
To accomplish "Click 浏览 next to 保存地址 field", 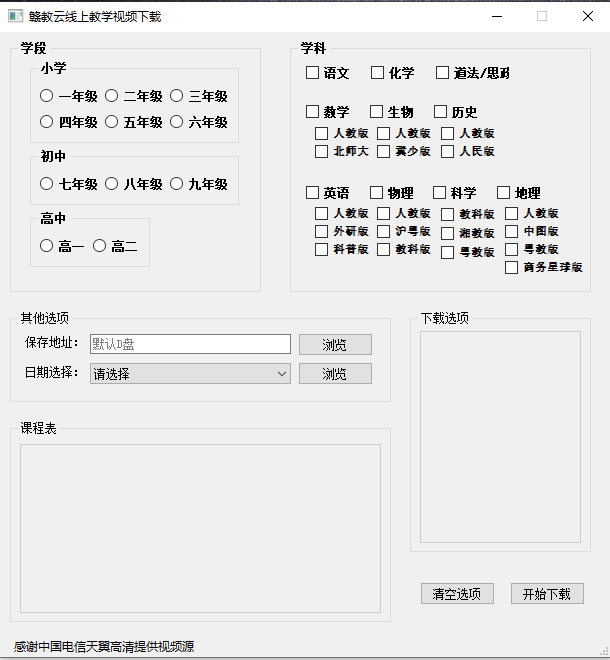I will tap(335, 345).
